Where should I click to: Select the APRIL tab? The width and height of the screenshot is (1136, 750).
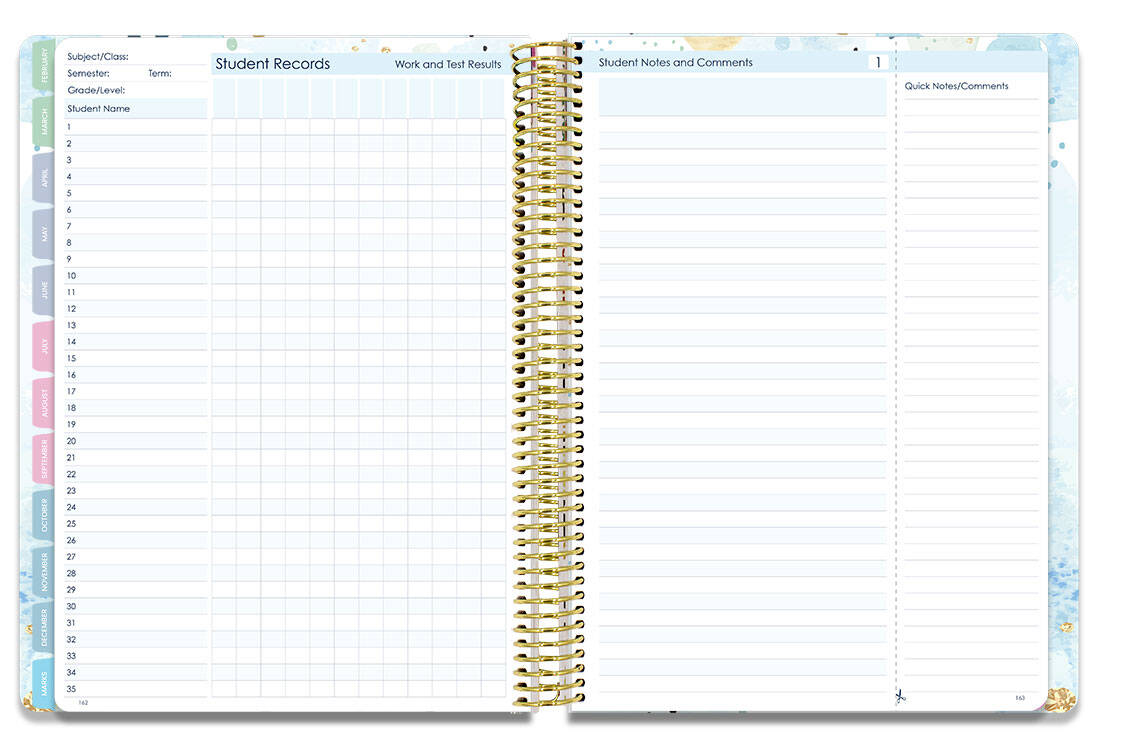(42, 178)
